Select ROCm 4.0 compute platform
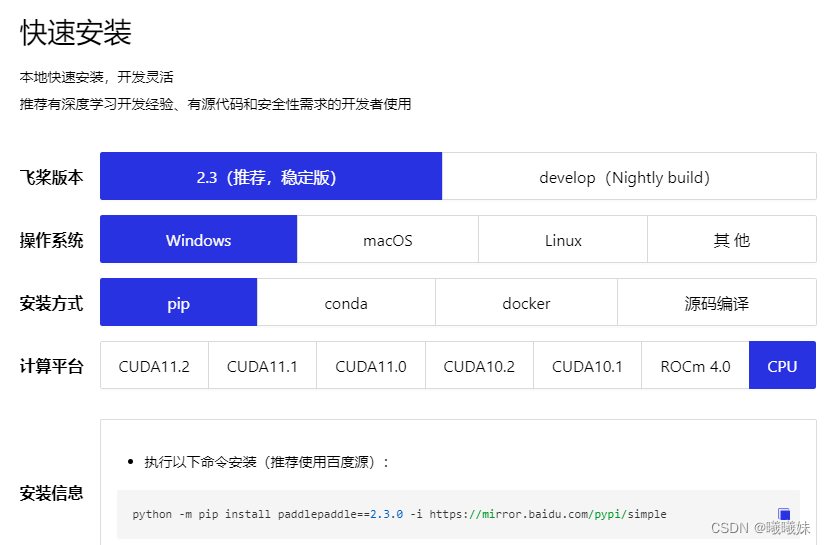This screenshot has width=826, height=545. [695, 365]
